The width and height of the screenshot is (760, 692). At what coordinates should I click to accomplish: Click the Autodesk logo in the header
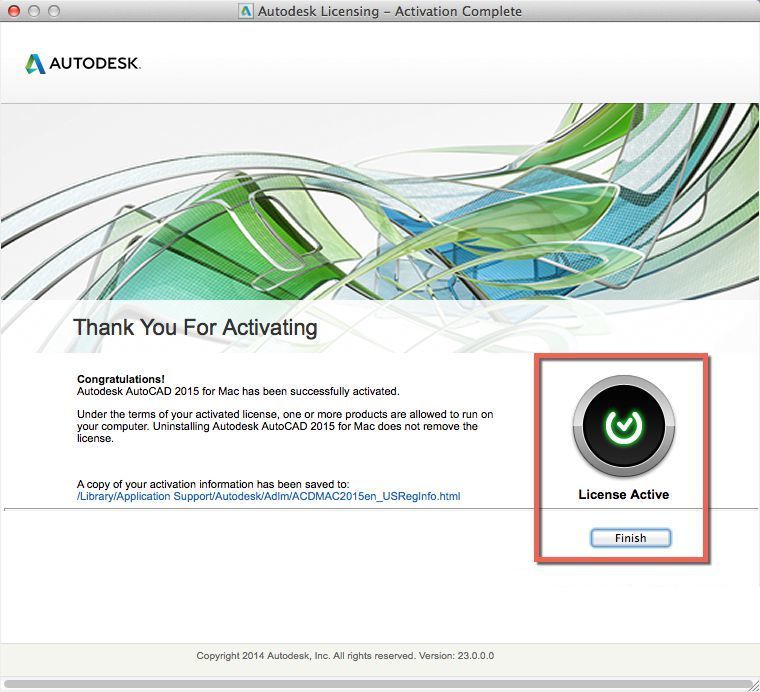pyautogui.click(x=83, y=63)
